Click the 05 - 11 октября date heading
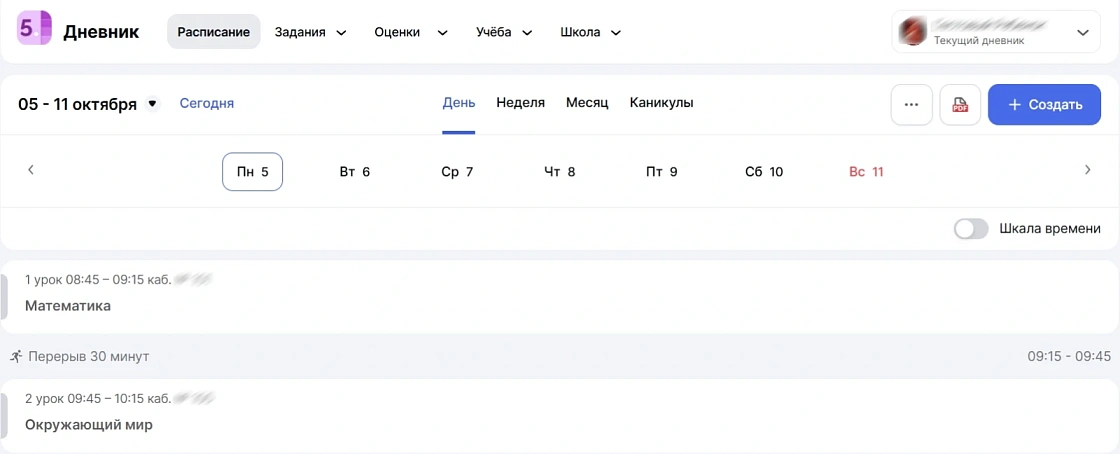 point(78,104)
